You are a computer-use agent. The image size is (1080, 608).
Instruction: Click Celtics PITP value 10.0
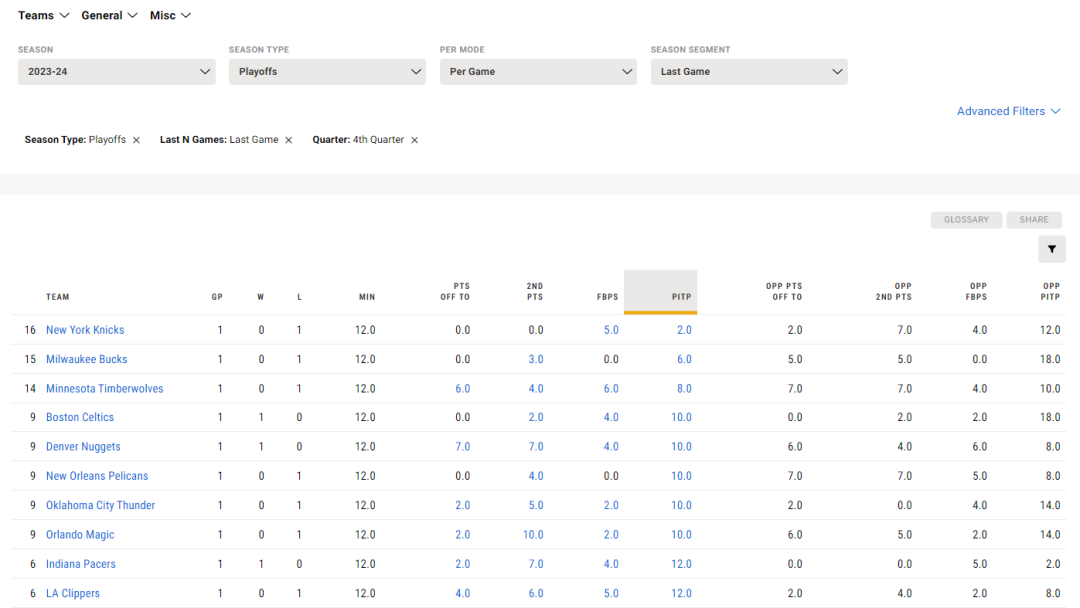pos(681,417)
